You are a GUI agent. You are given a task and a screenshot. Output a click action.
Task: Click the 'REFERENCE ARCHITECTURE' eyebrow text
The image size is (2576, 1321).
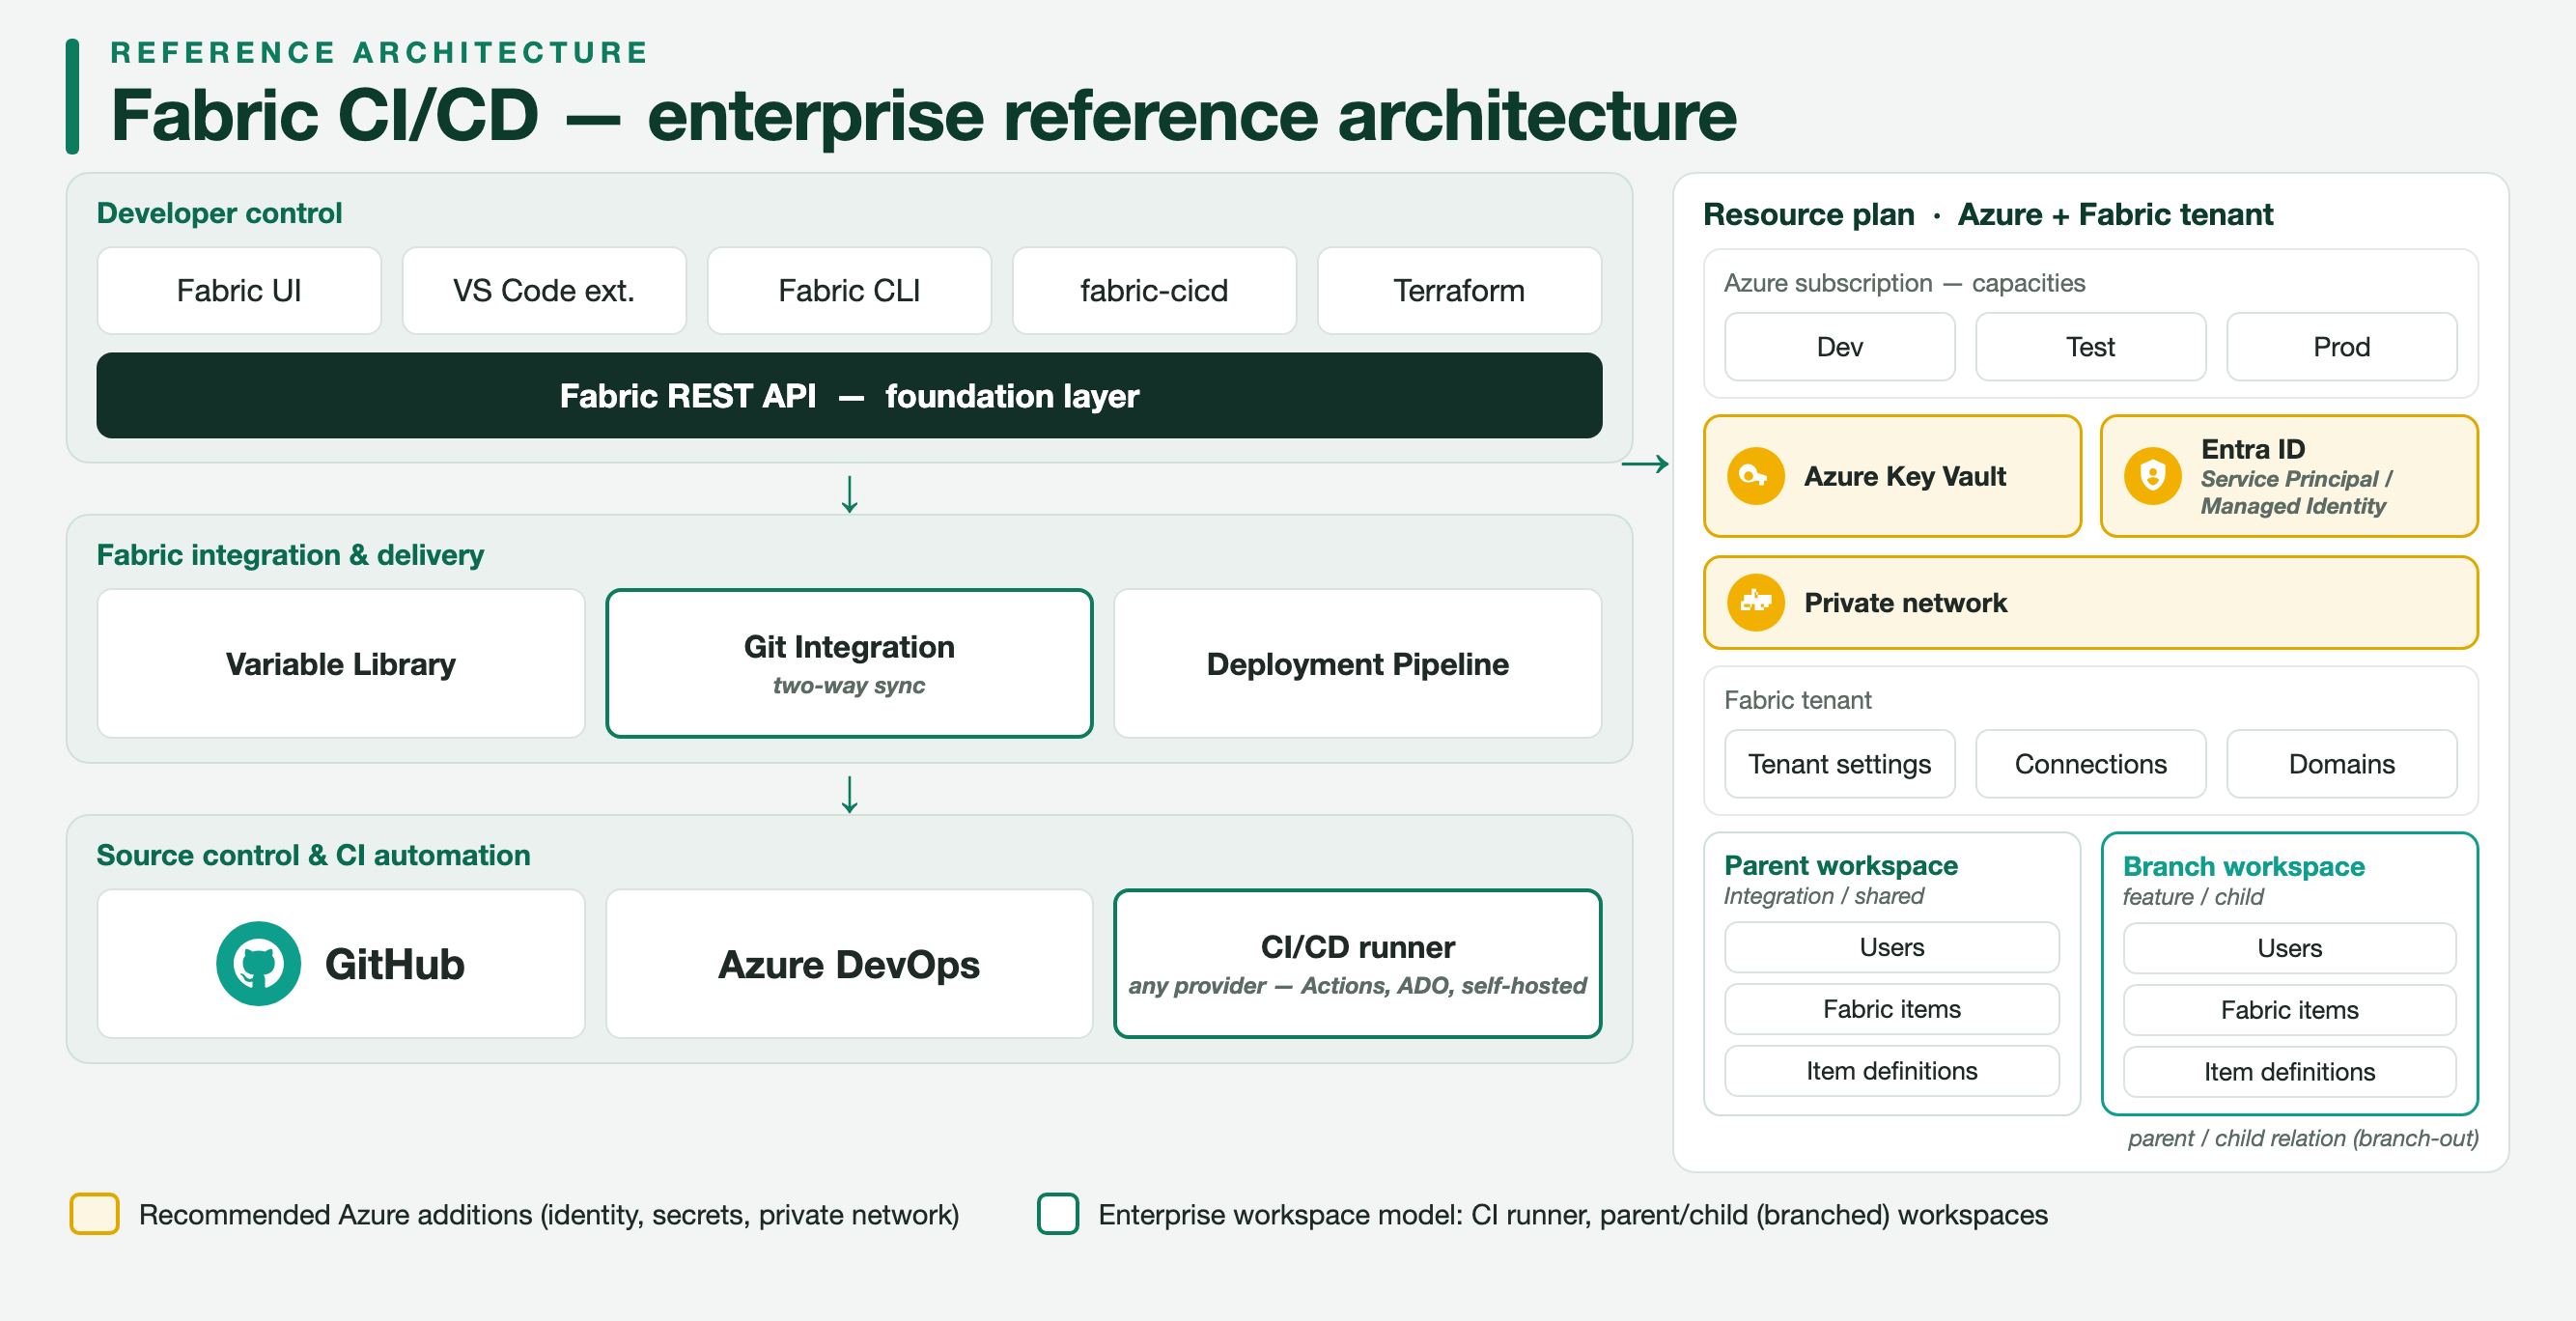[x=380, y=52]
